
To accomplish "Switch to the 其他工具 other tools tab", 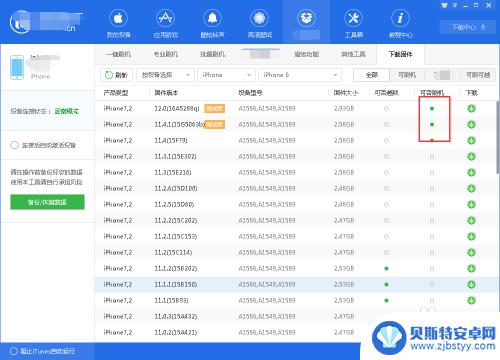I will [x=353, y=54].
